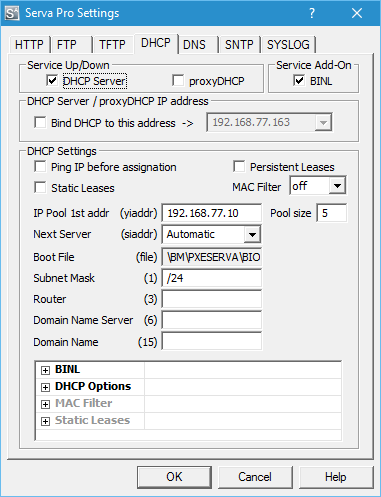Uncheck the DHCP Server checkbox

coord(52,80)
